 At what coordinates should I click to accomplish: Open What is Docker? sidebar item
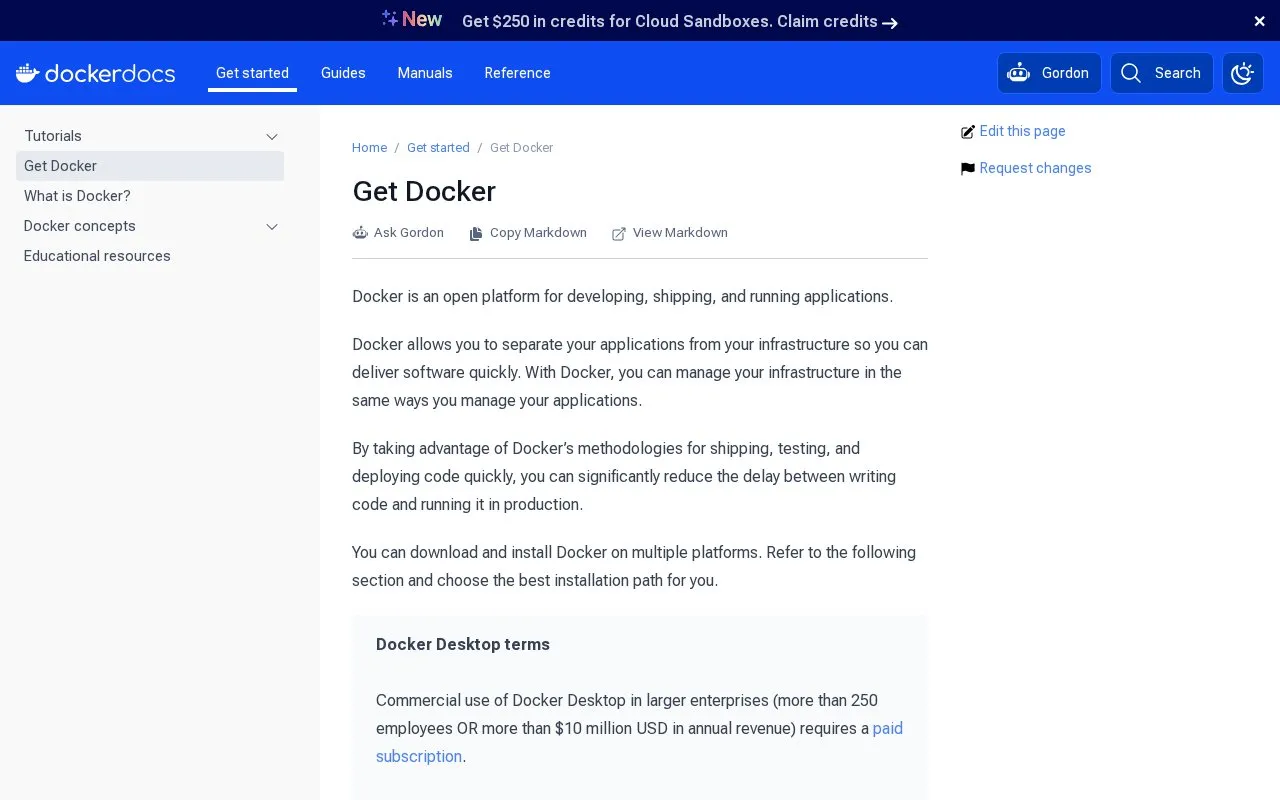(x=77, y=196)
